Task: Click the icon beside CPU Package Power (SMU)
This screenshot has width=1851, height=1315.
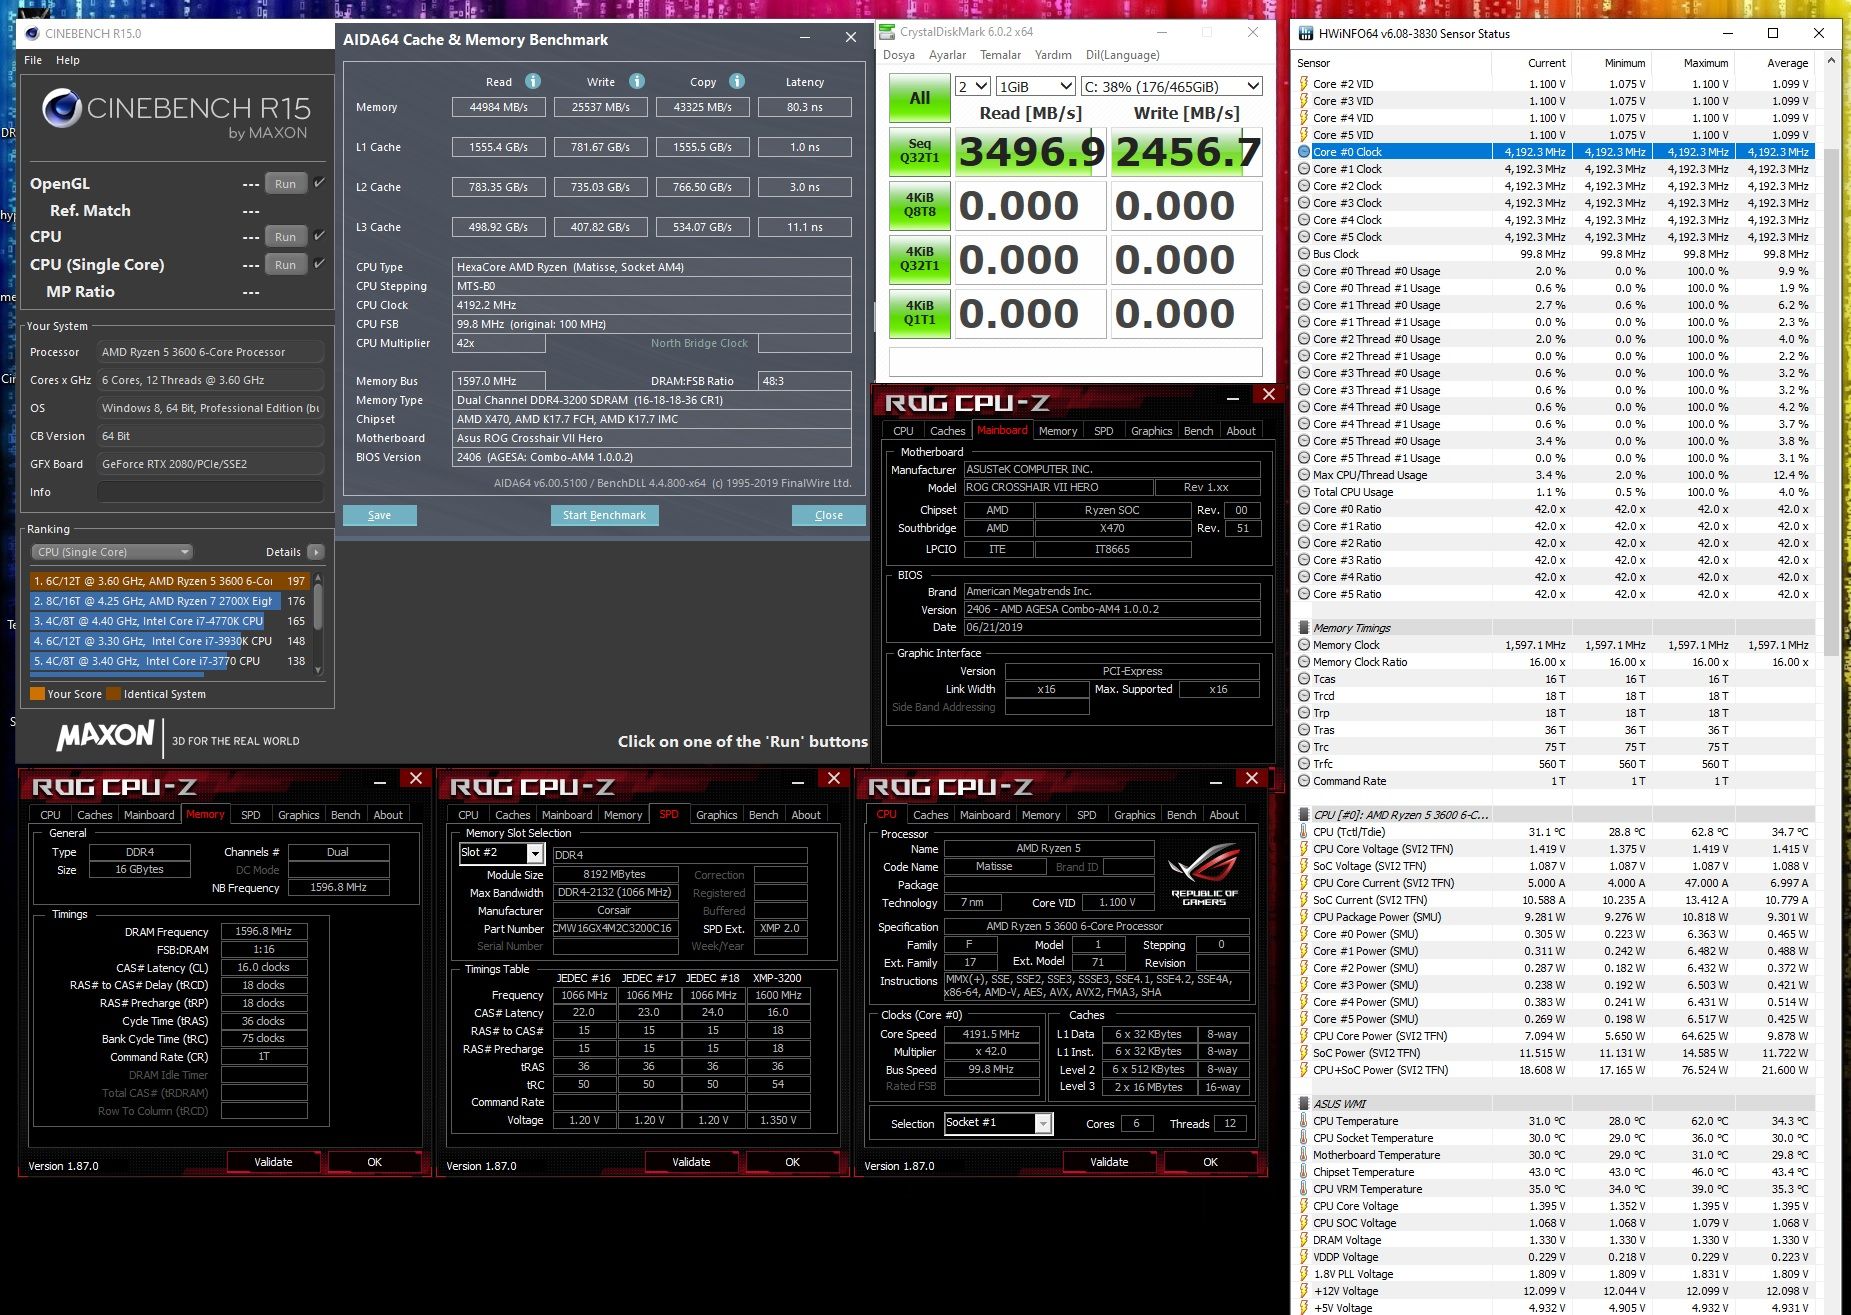Action: tap(1304, 917)
